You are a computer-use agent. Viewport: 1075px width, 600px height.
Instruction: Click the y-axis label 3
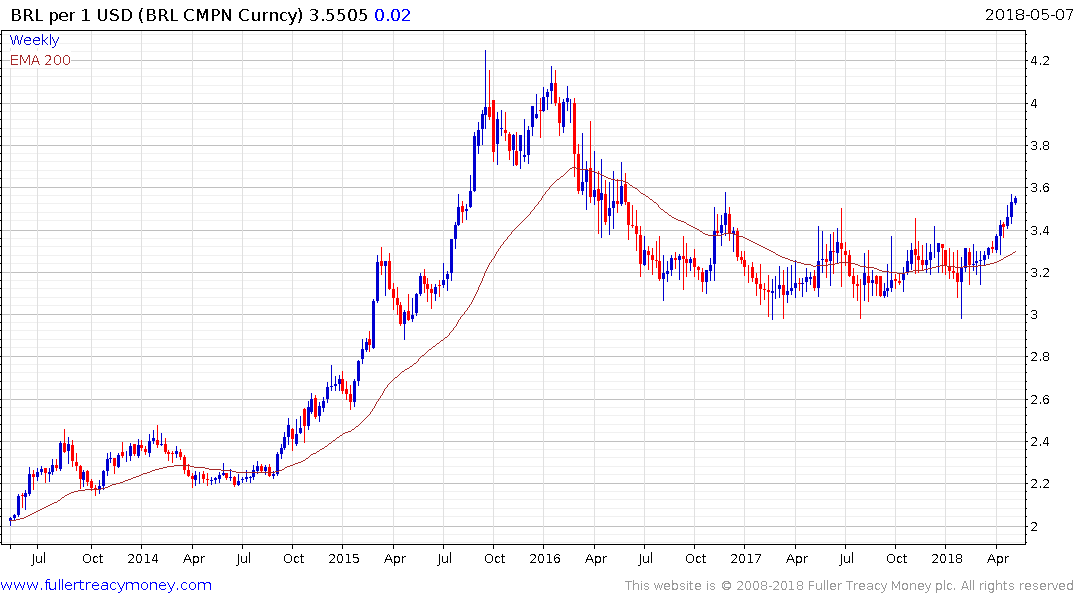pos(1034,315)
